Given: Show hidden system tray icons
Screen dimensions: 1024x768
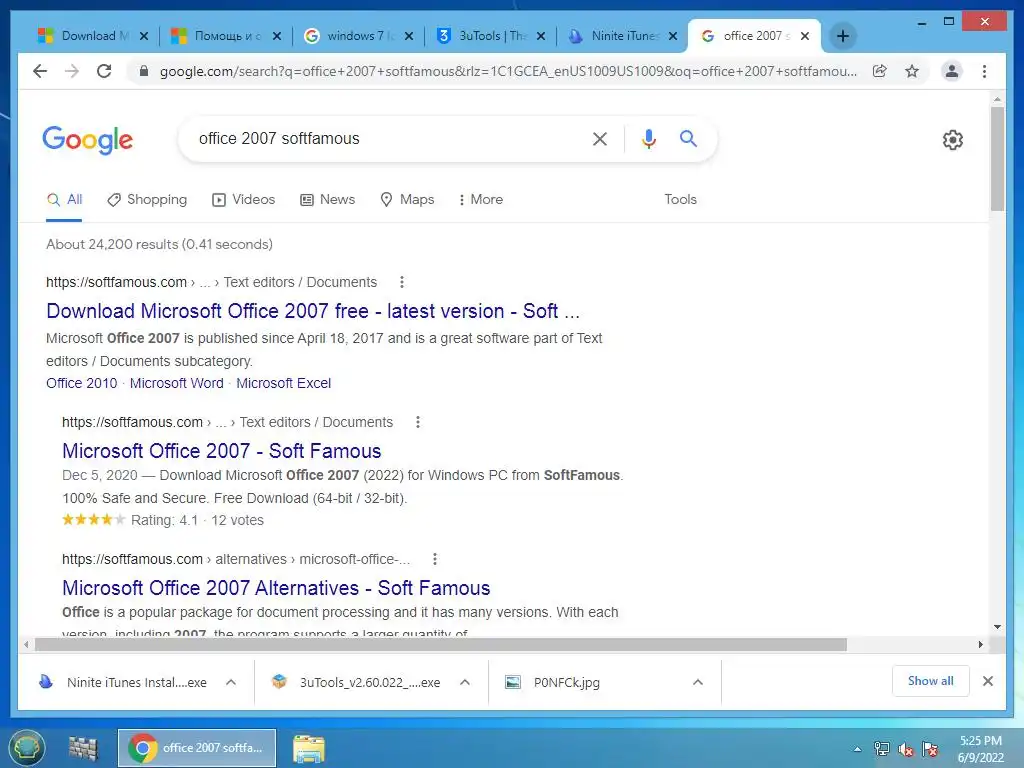Looking at the screenshot, I should [x=857, y=749].
